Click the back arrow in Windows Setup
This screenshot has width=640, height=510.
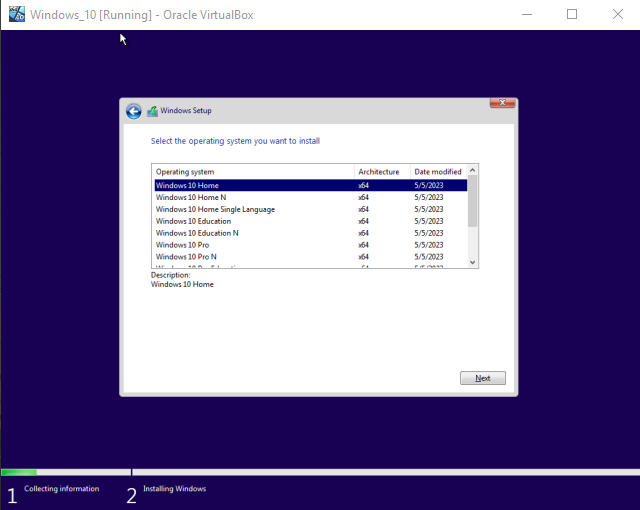tap(133, 111)
